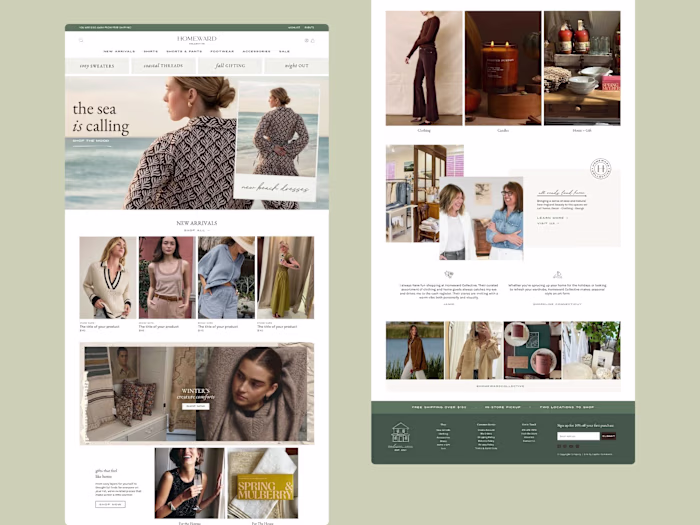The height and width of the screenshot is (525, 700).
Task: Open the Spring & Mulberry product image
Action: click(x=262, y=483)
